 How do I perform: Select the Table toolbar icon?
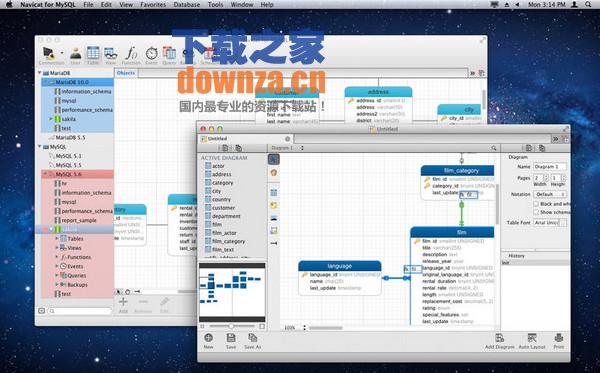[x=93, y=54]
